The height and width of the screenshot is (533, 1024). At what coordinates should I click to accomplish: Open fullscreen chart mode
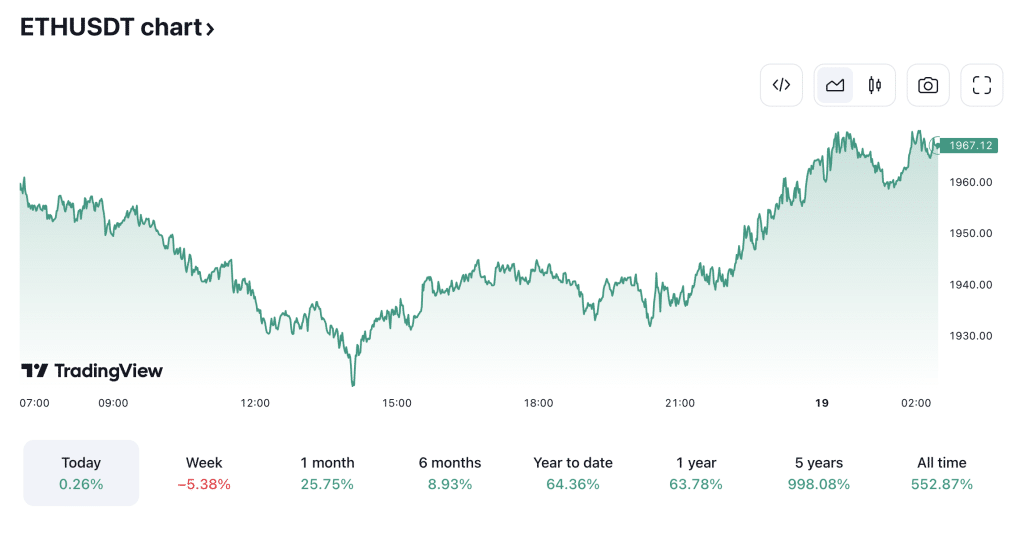point(982,85)
